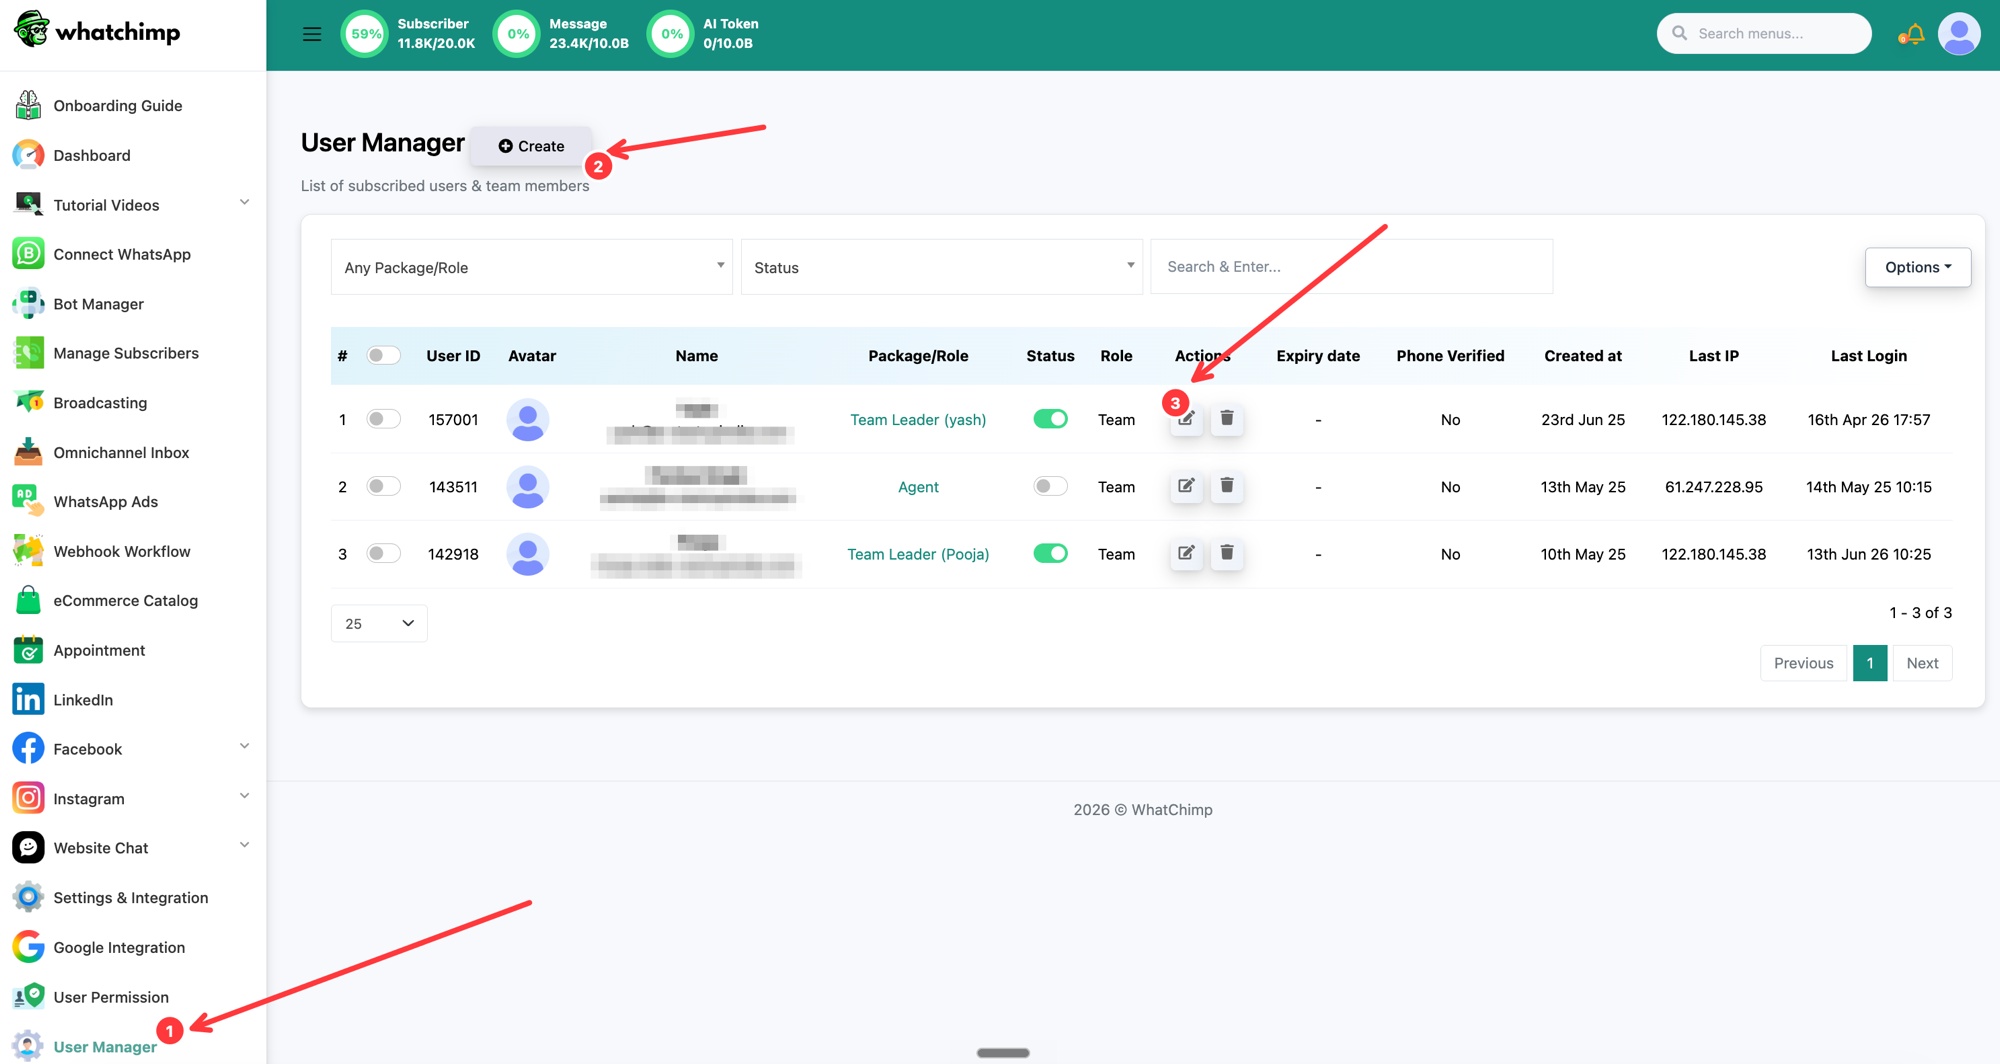Click the LinkedIn sidebar icon
This screenshot has width=2000, height=1064.
pos(28,699)
